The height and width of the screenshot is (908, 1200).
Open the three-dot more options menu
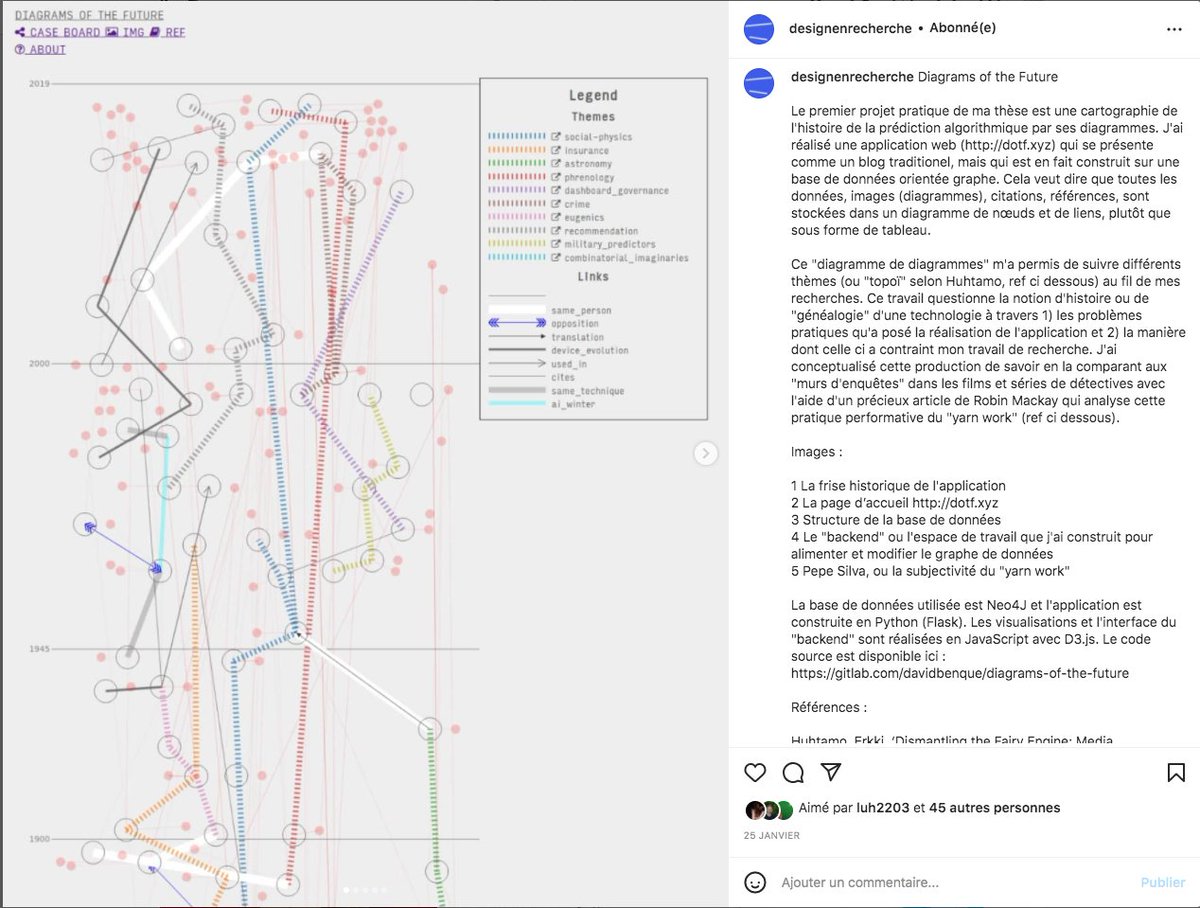pyautogui.click(x=1174, y=30)
